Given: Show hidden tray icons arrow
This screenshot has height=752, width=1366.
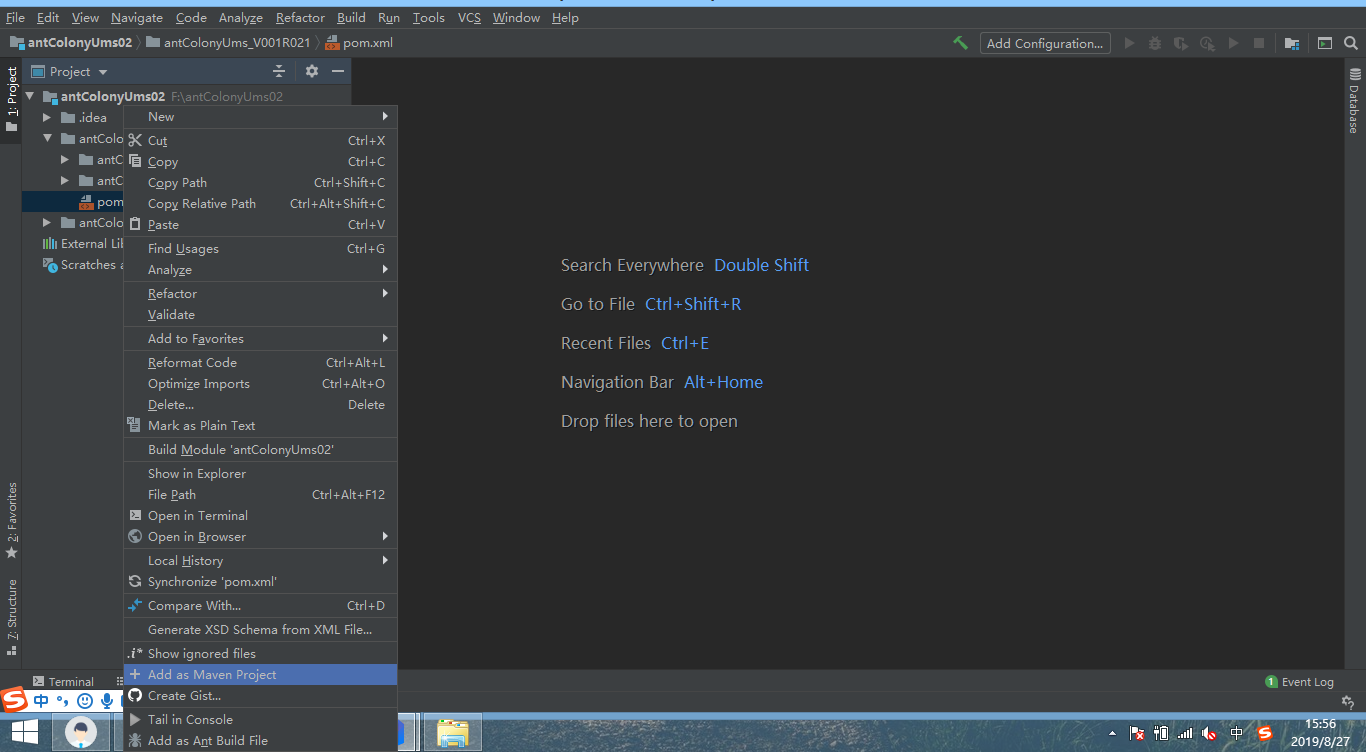Looking at the screenshot, I should pos(1113,734).
